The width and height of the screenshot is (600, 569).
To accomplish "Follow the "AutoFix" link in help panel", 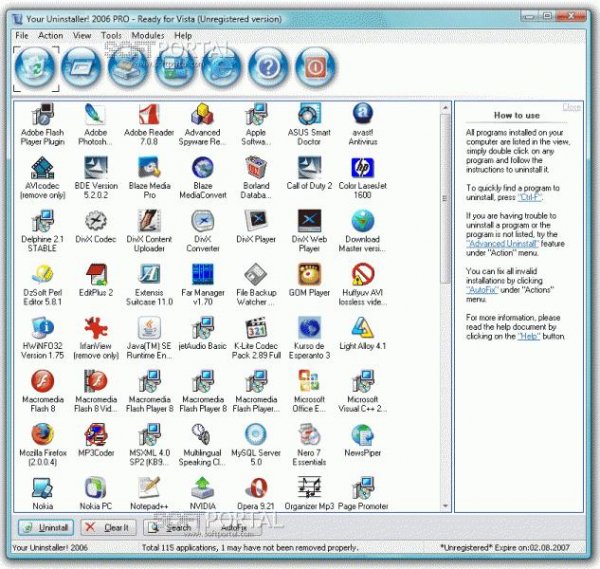I will tap(482, 290).
